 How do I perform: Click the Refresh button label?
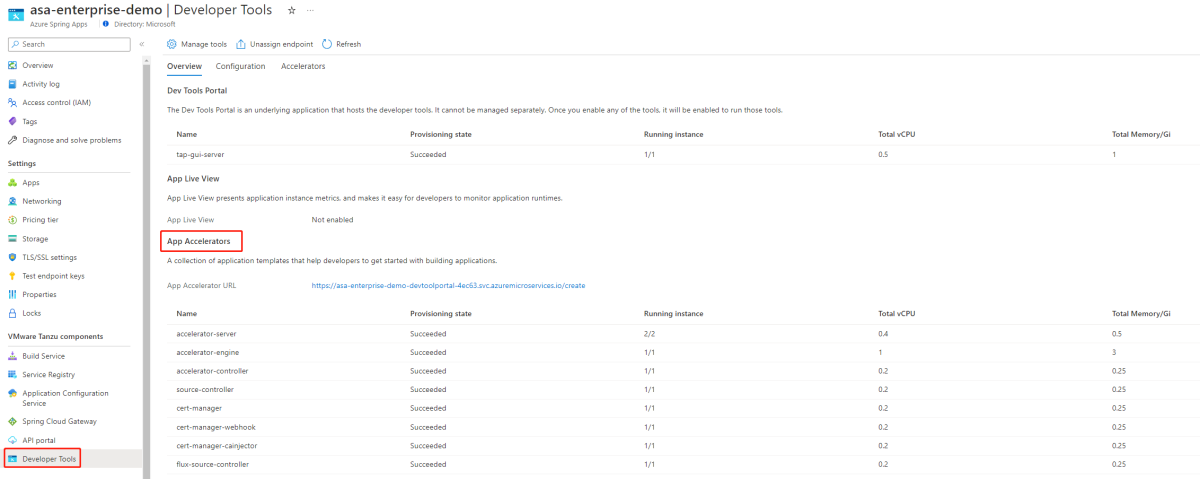[349, 44]
